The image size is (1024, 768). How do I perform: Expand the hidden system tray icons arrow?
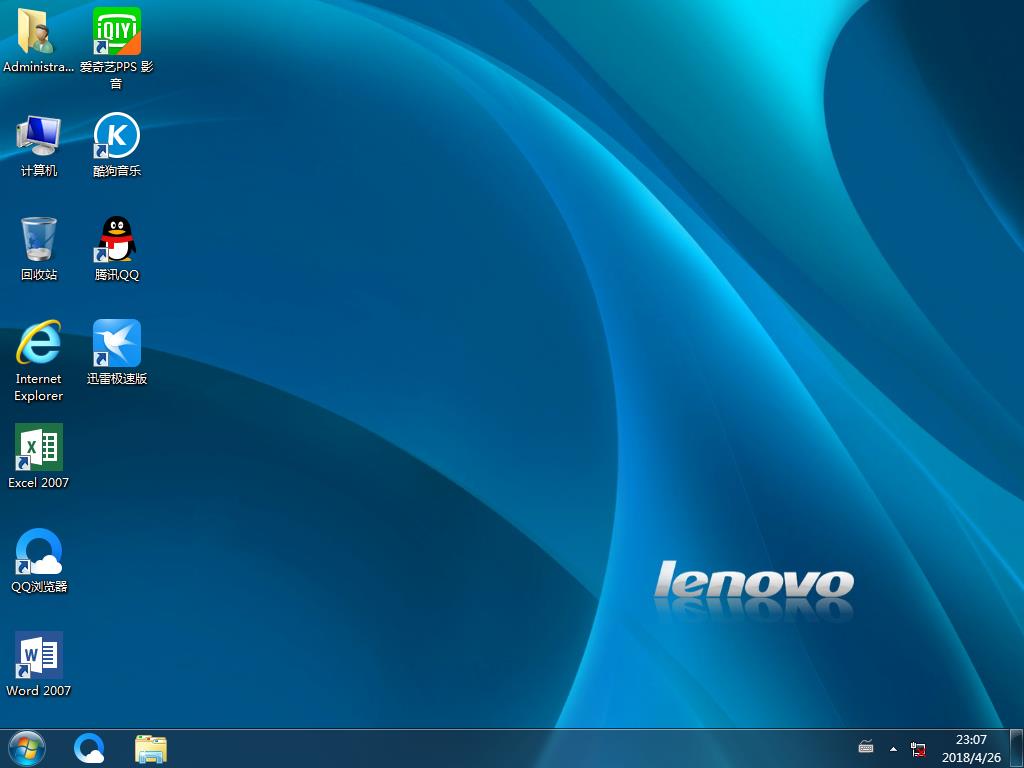coord(893,748)
